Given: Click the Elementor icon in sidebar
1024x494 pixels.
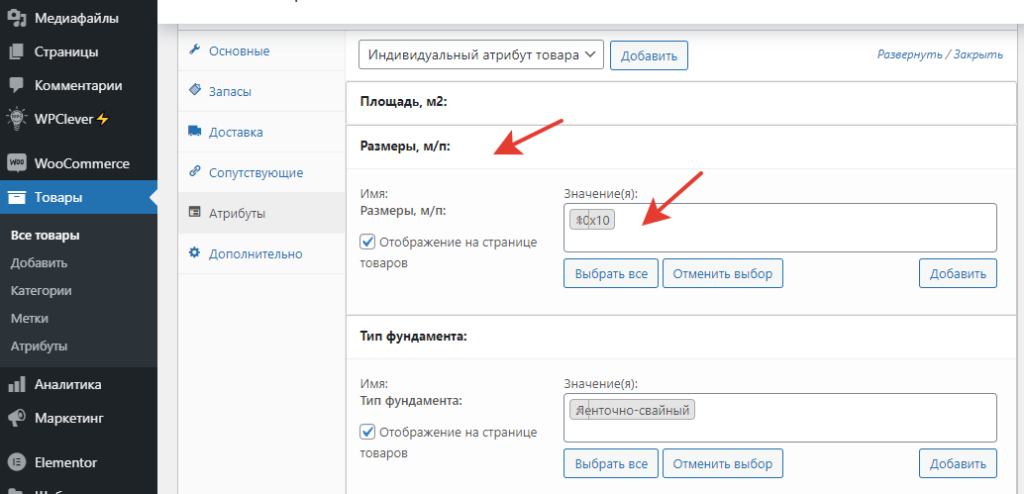Looking at the screenshot, I should (x=16, y=463).
